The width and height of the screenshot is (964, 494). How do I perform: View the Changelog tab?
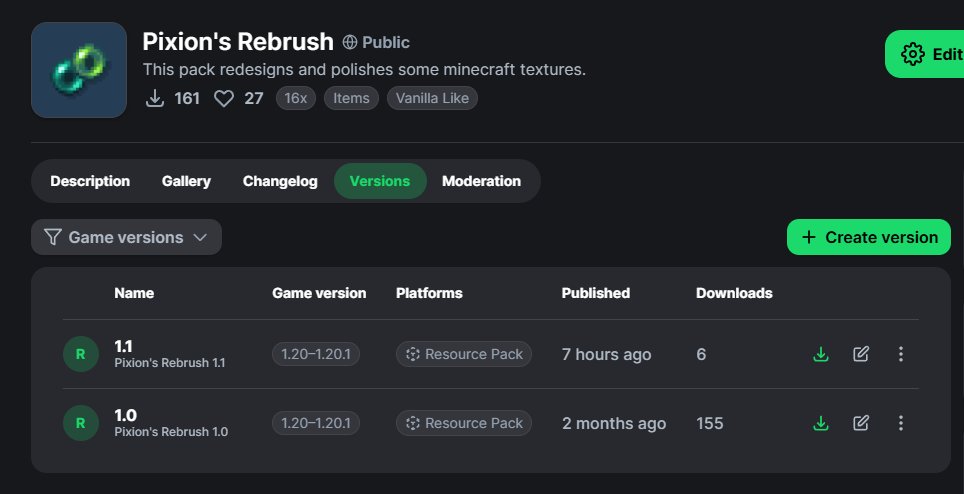point(280,181)
